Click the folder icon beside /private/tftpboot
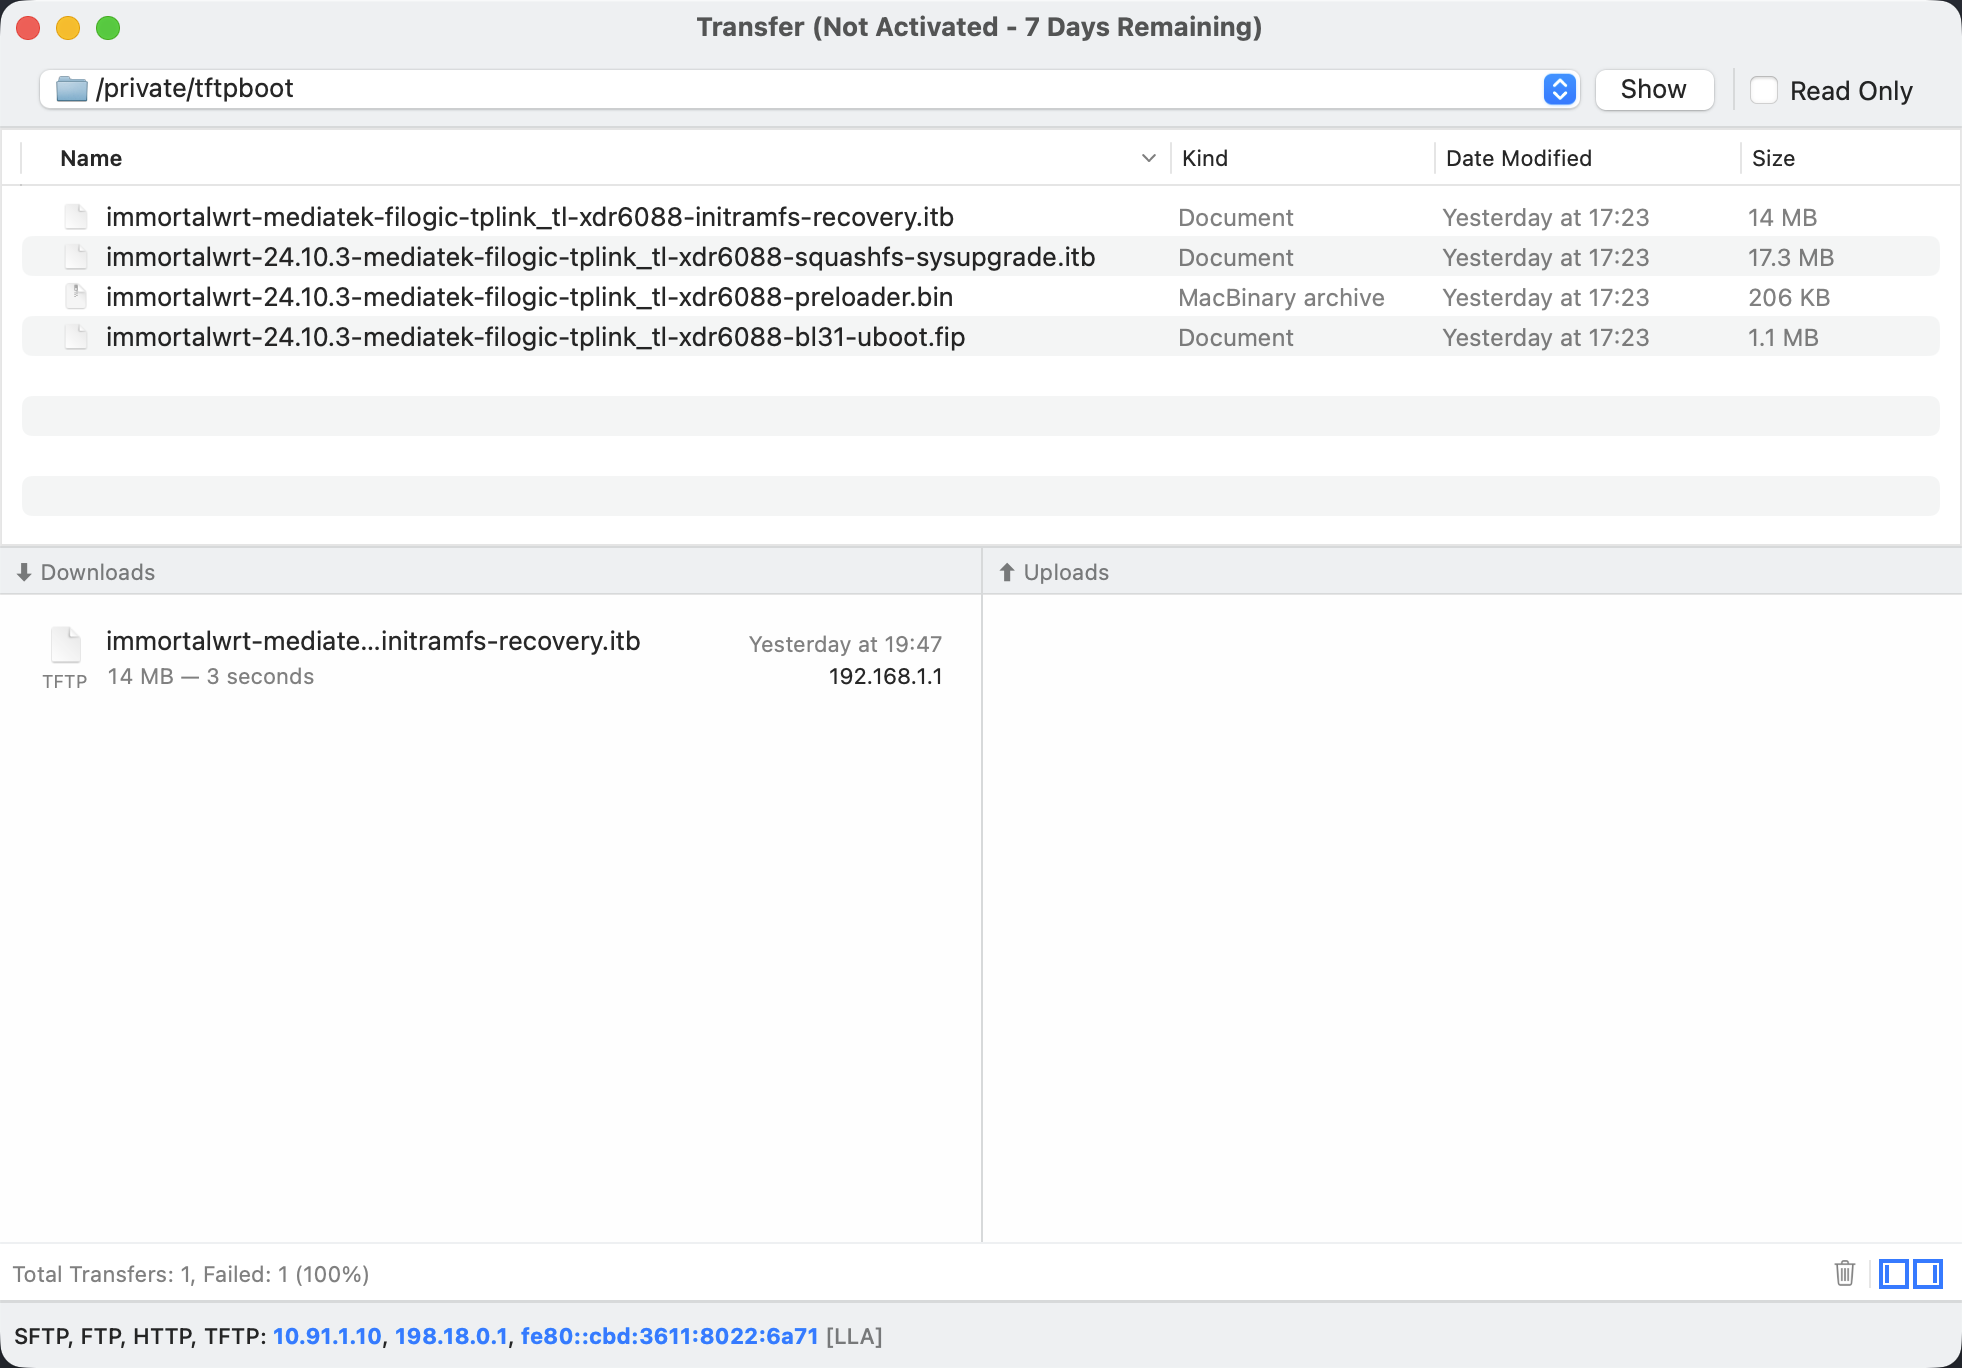The width and height of the screenshot is (1962, 1368). point(72,89)
